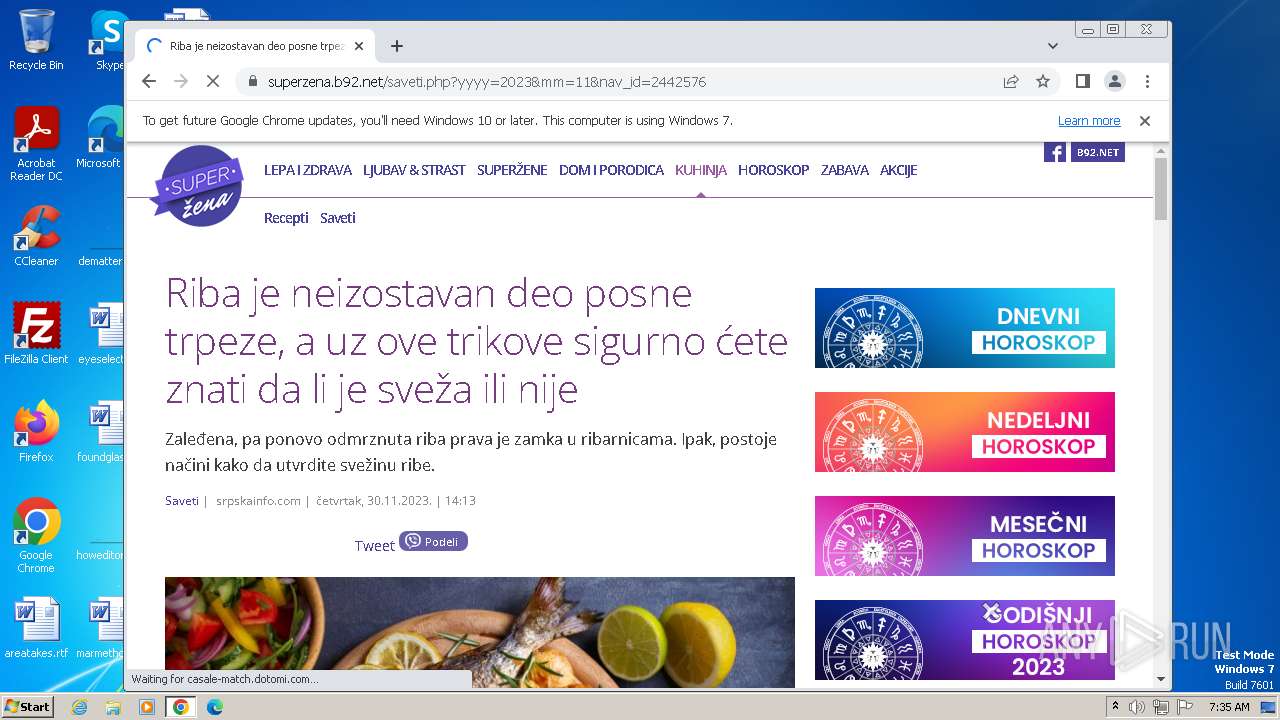Select the address bar URL
The height and width of the screenshot is (720, 1280).
pos(487,81)
